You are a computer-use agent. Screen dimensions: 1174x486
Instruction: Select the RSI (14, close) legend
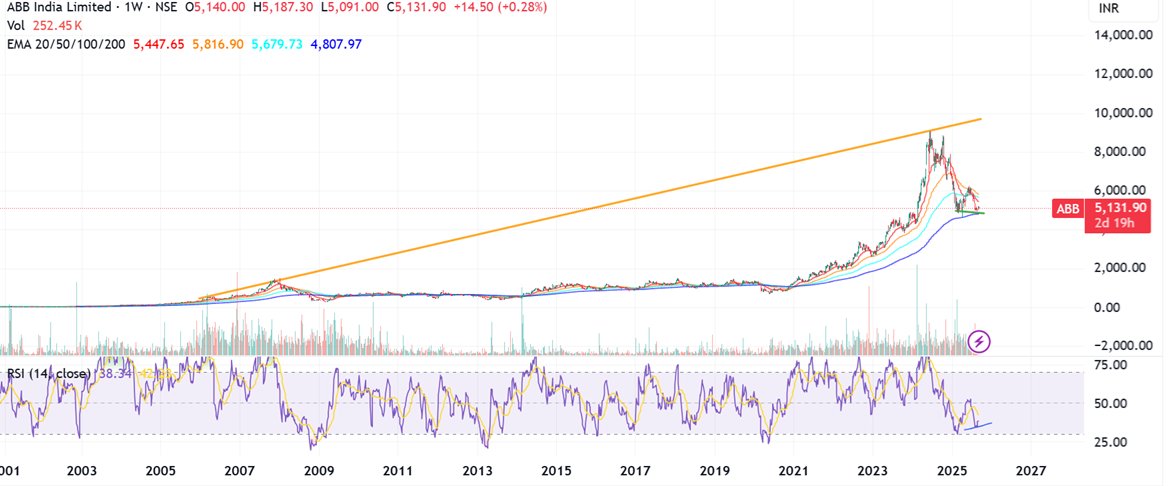pyautogui.click(x=49, y=372)
